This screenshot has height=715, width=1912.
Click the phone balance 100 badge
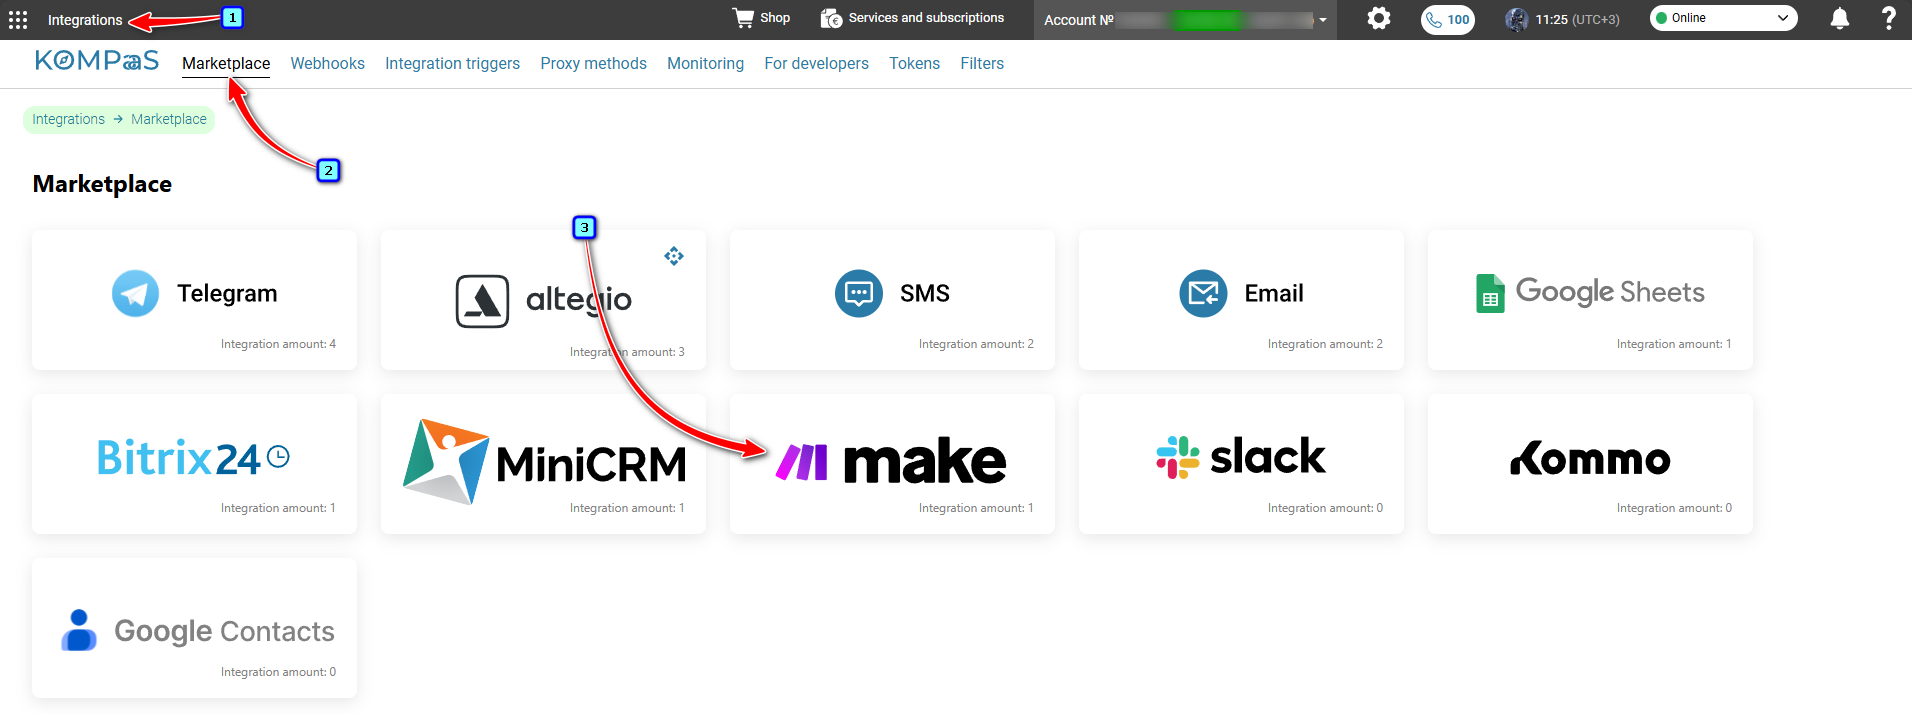click(1448, 19)
